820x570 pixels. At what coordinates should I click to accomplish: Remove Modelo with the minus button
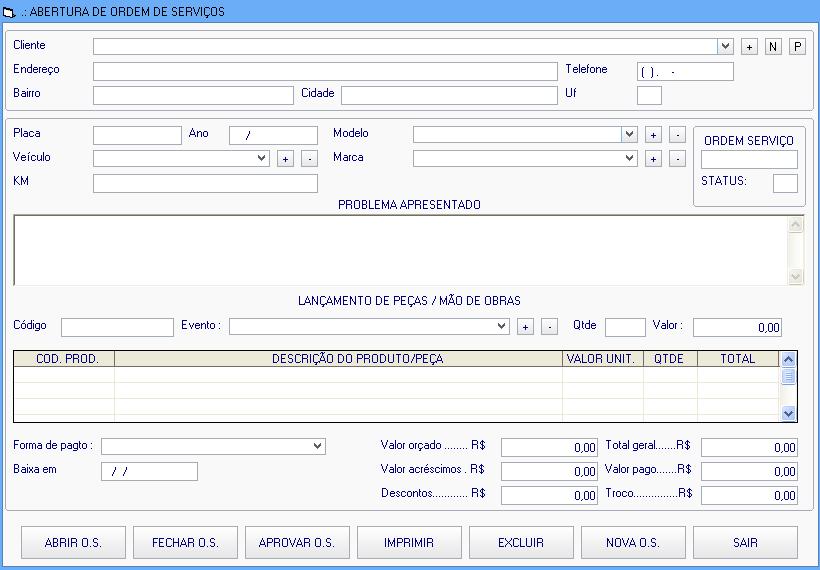click(x=677, y=135)
